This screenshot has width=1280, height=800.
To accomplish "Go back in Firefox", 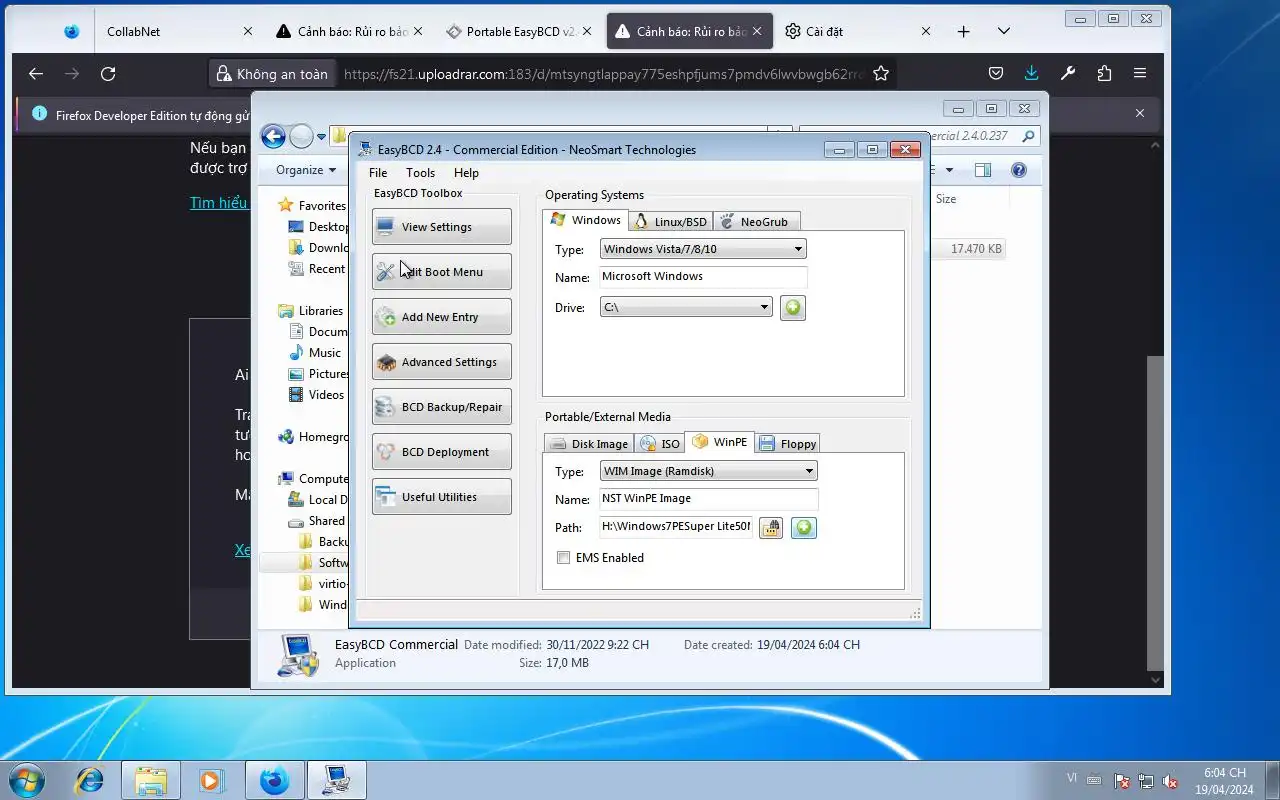I will [x=36, y=73].
